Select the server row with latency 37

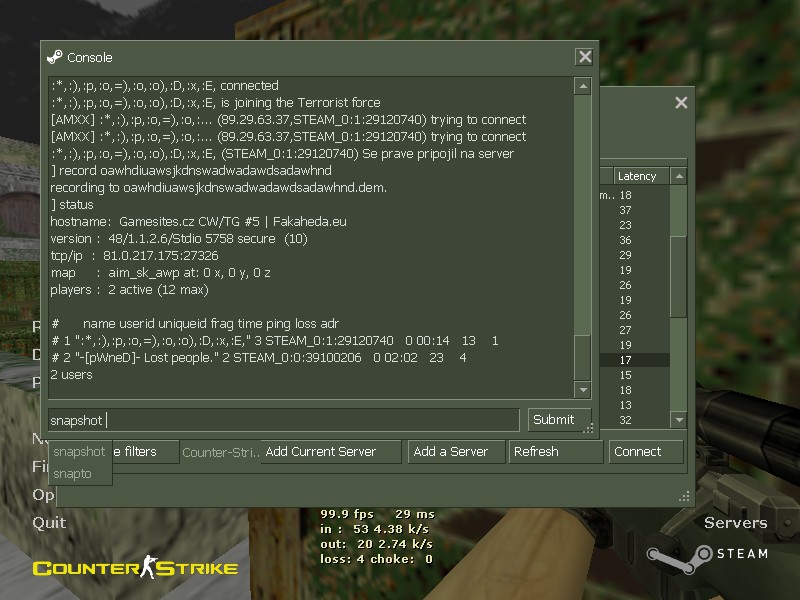[635, 210]
